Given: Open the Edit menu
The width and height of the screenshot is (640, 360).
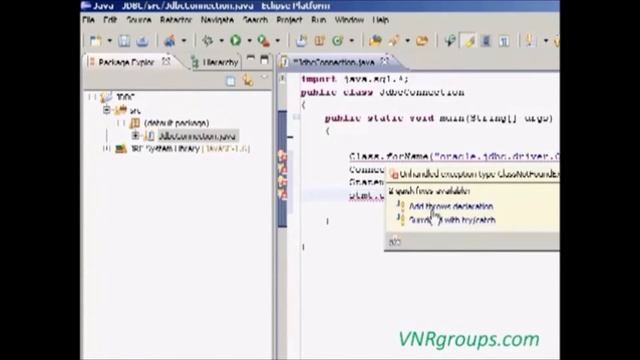Looking at the screenshot, I should tap(110, 20).
